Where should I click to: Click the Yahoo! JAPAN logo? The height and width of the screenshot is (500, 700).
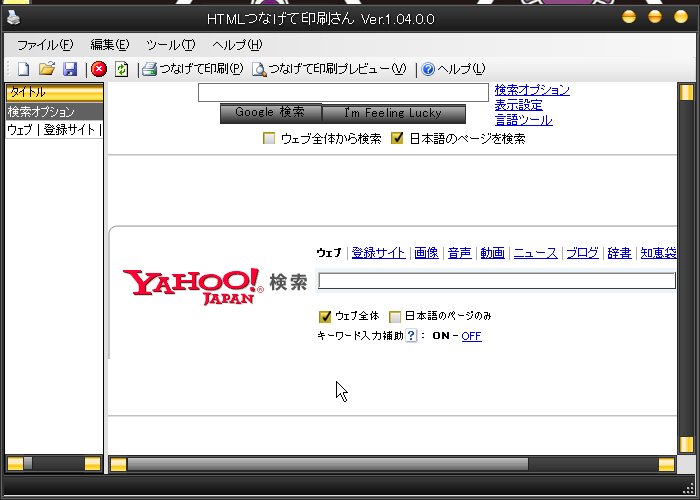[x=193, y=286]
